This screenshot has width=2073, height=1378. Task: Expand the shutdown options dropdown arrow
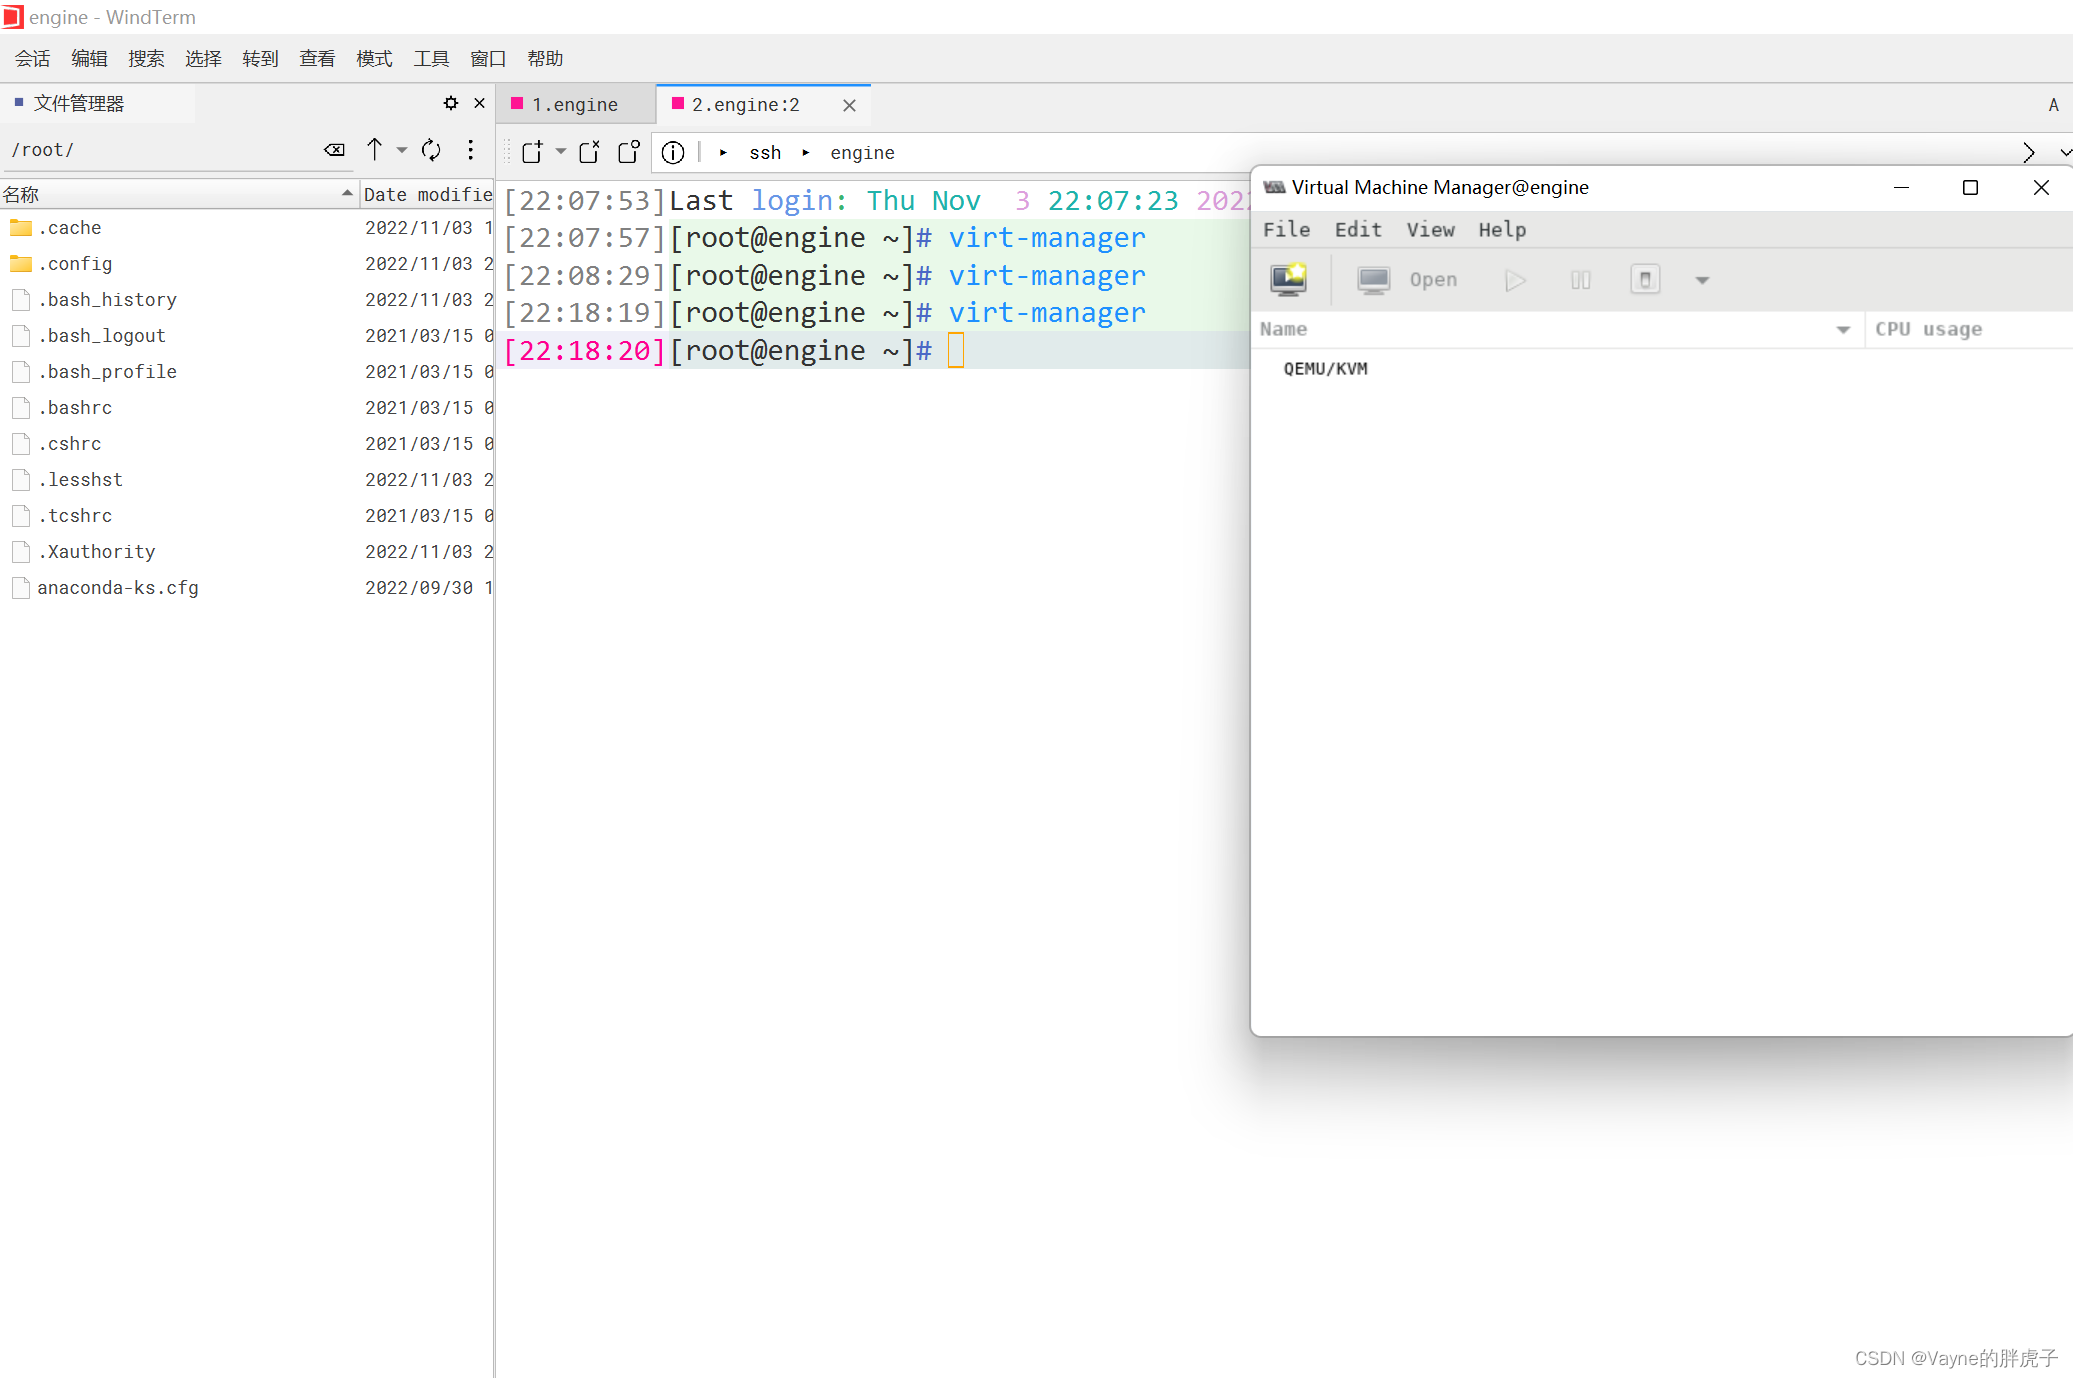[x=1702, y=280]
